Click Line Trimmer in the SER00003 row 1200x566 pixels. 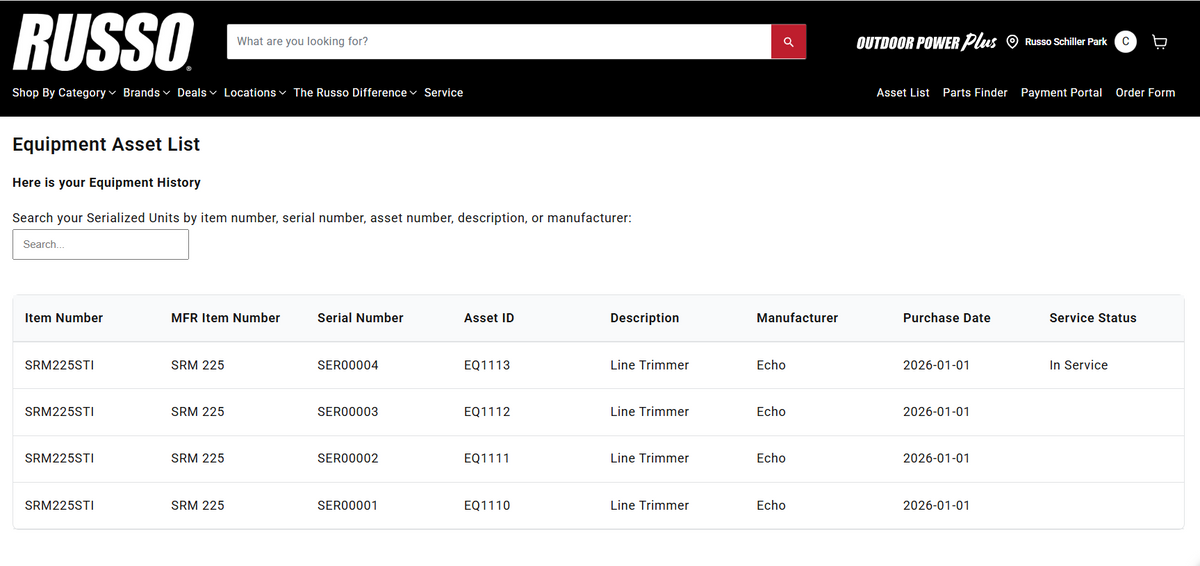pyautogui.click(x=650, y=412)
